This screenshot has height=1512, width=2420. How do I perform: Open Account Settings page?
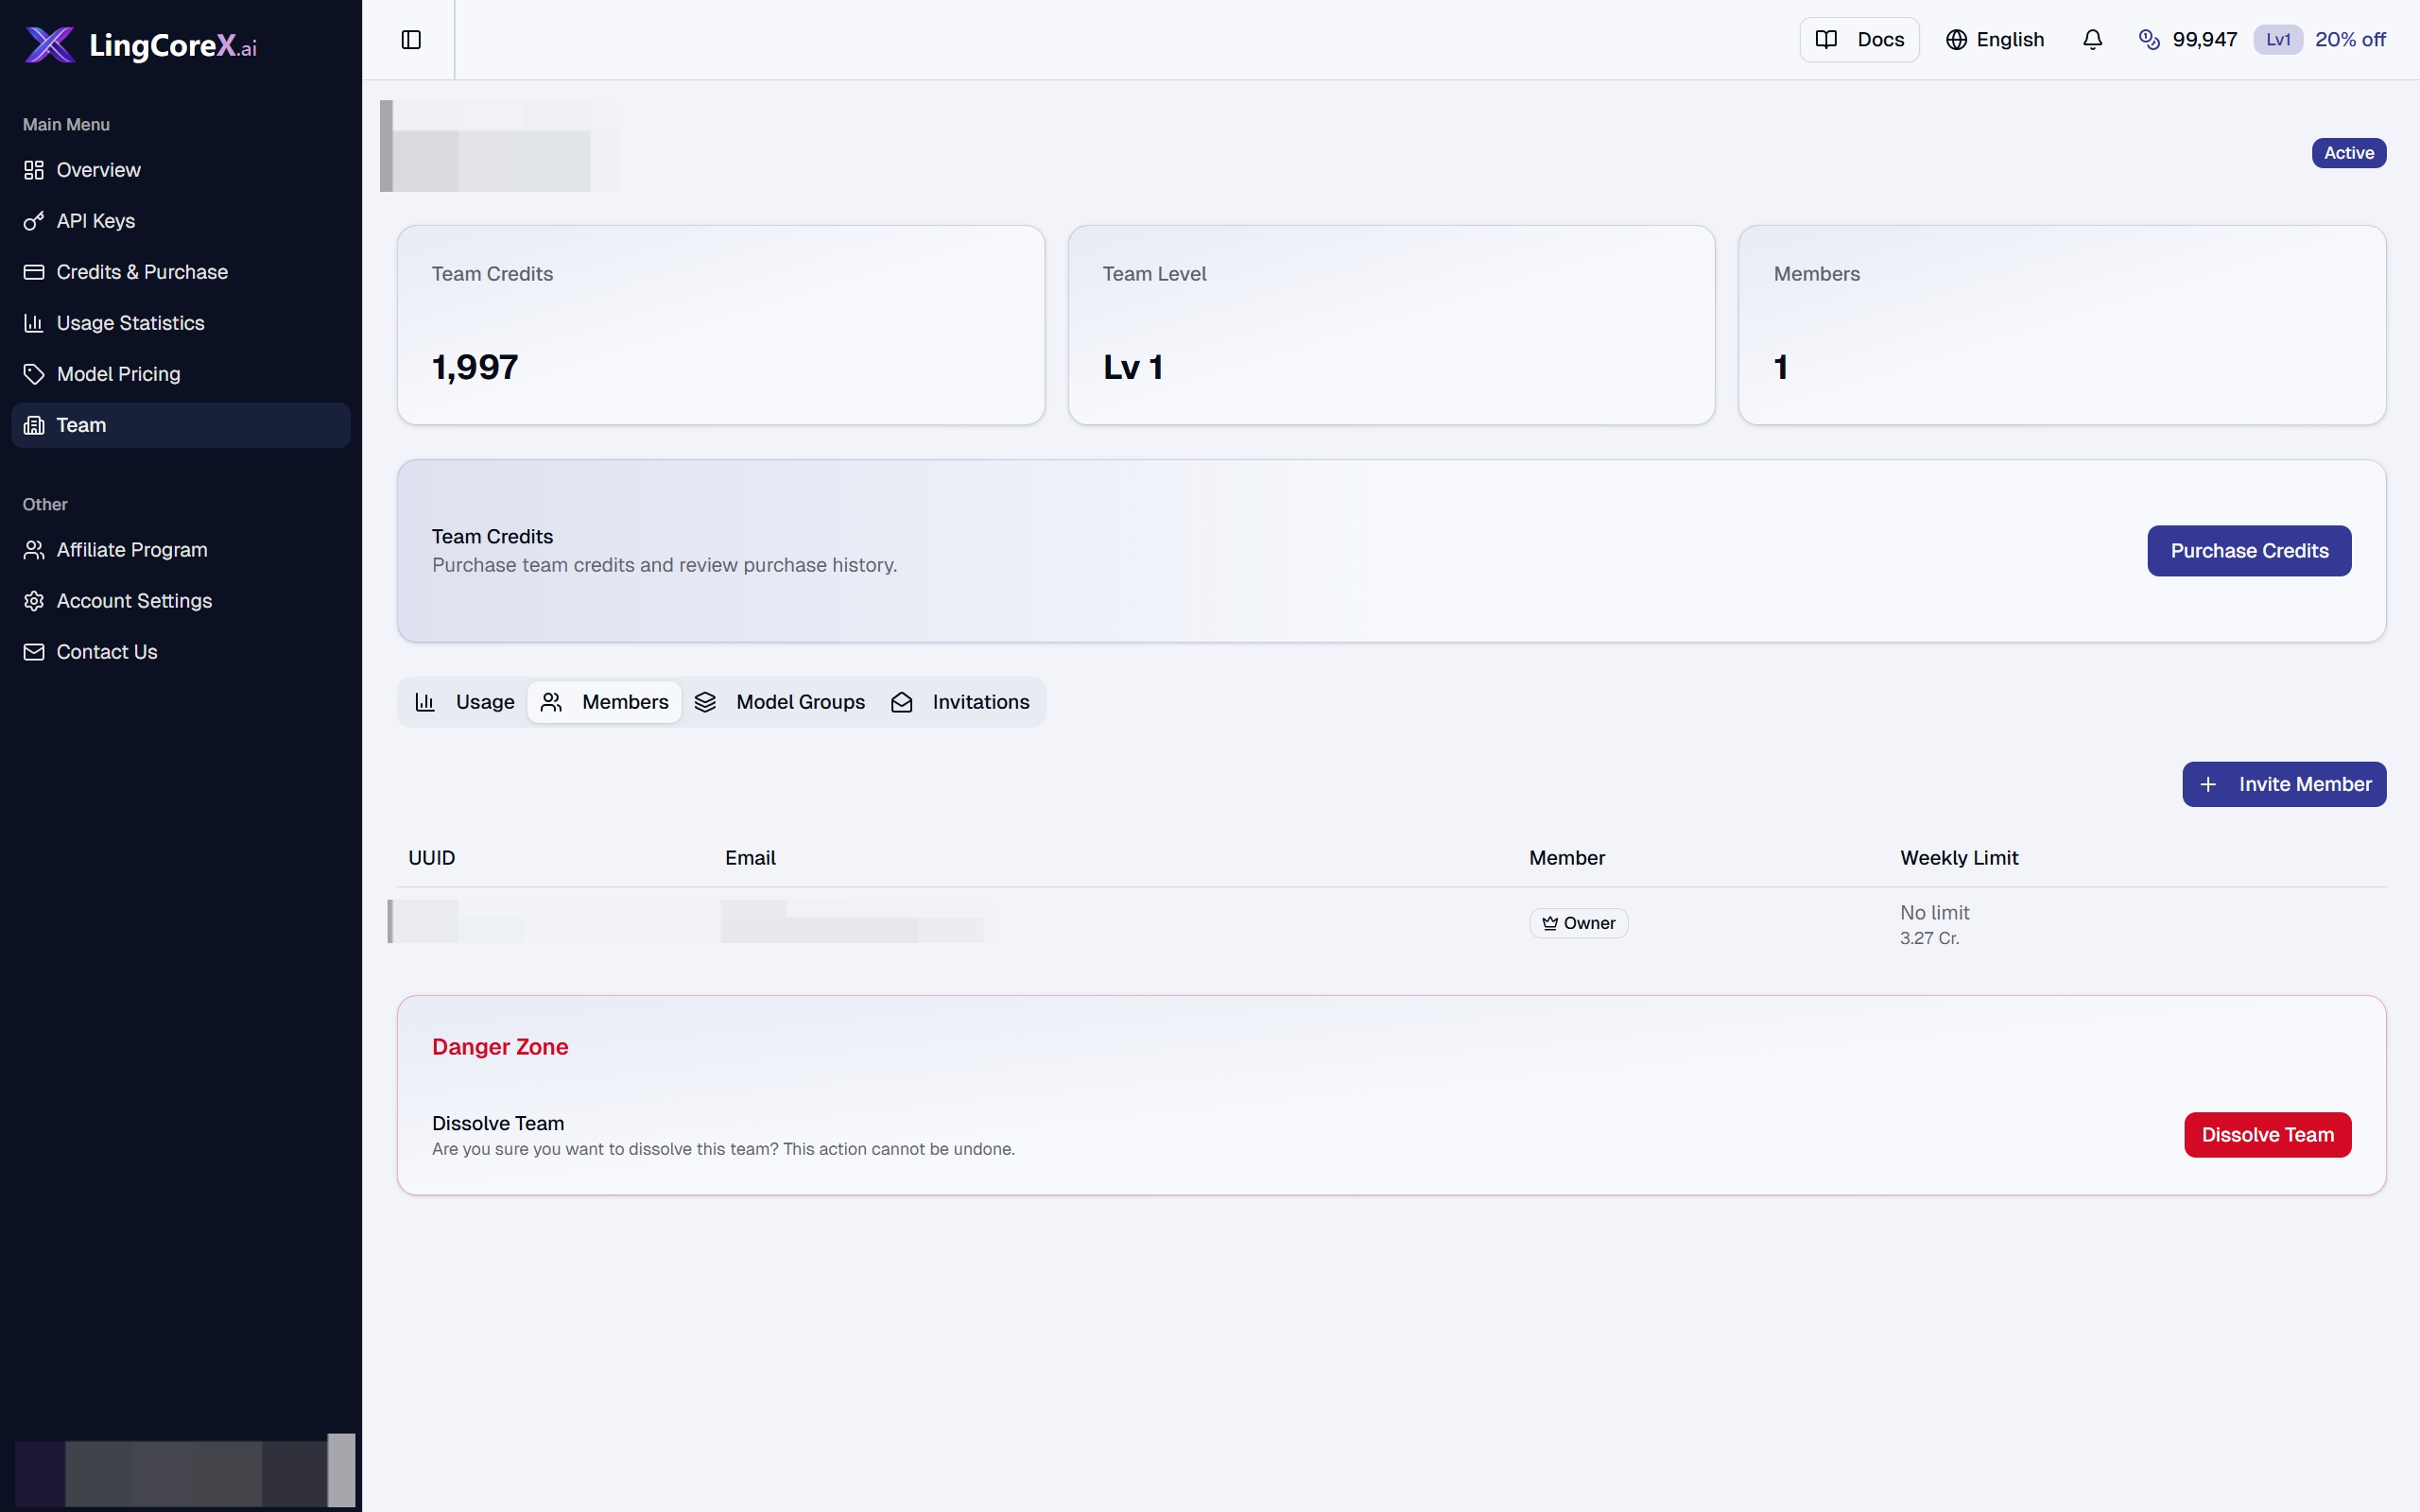(x=181, y=601)
